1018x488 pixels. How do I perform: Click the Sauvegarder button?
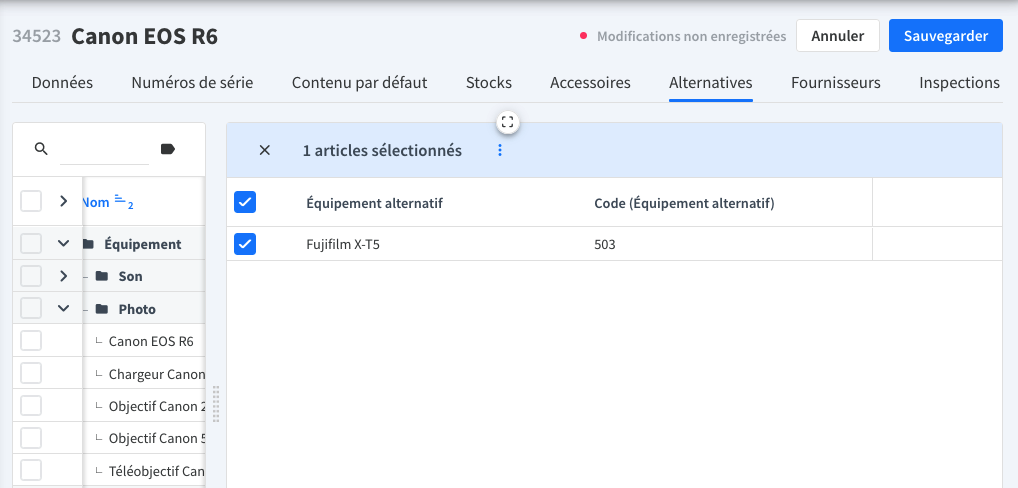(x=946, y=36)
